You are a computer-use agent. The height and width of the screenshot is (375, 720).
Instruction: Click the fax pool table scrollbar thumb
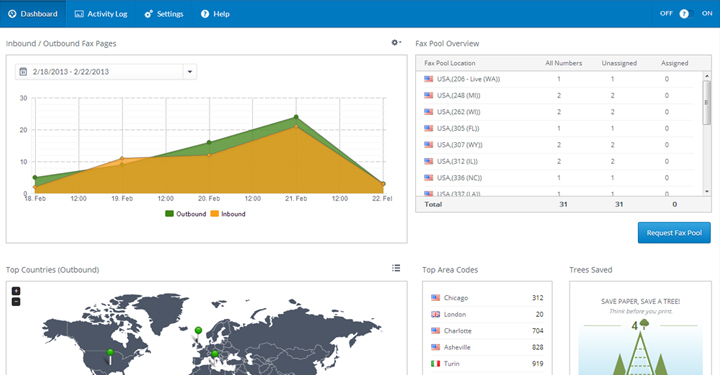coord(707,102)
